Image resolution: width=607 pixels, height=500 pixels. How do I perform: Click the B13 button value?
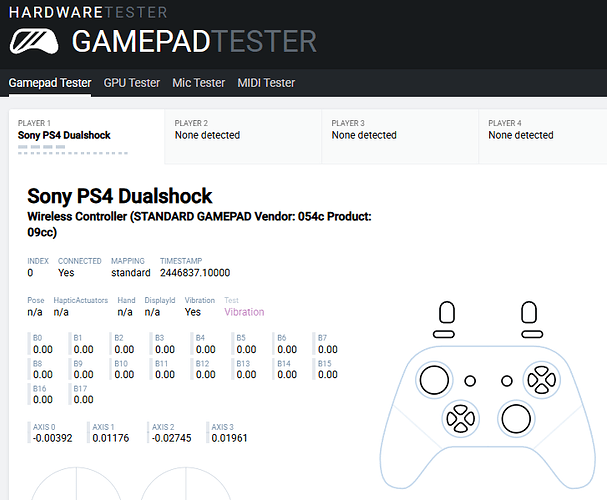[x=246, y=375]
